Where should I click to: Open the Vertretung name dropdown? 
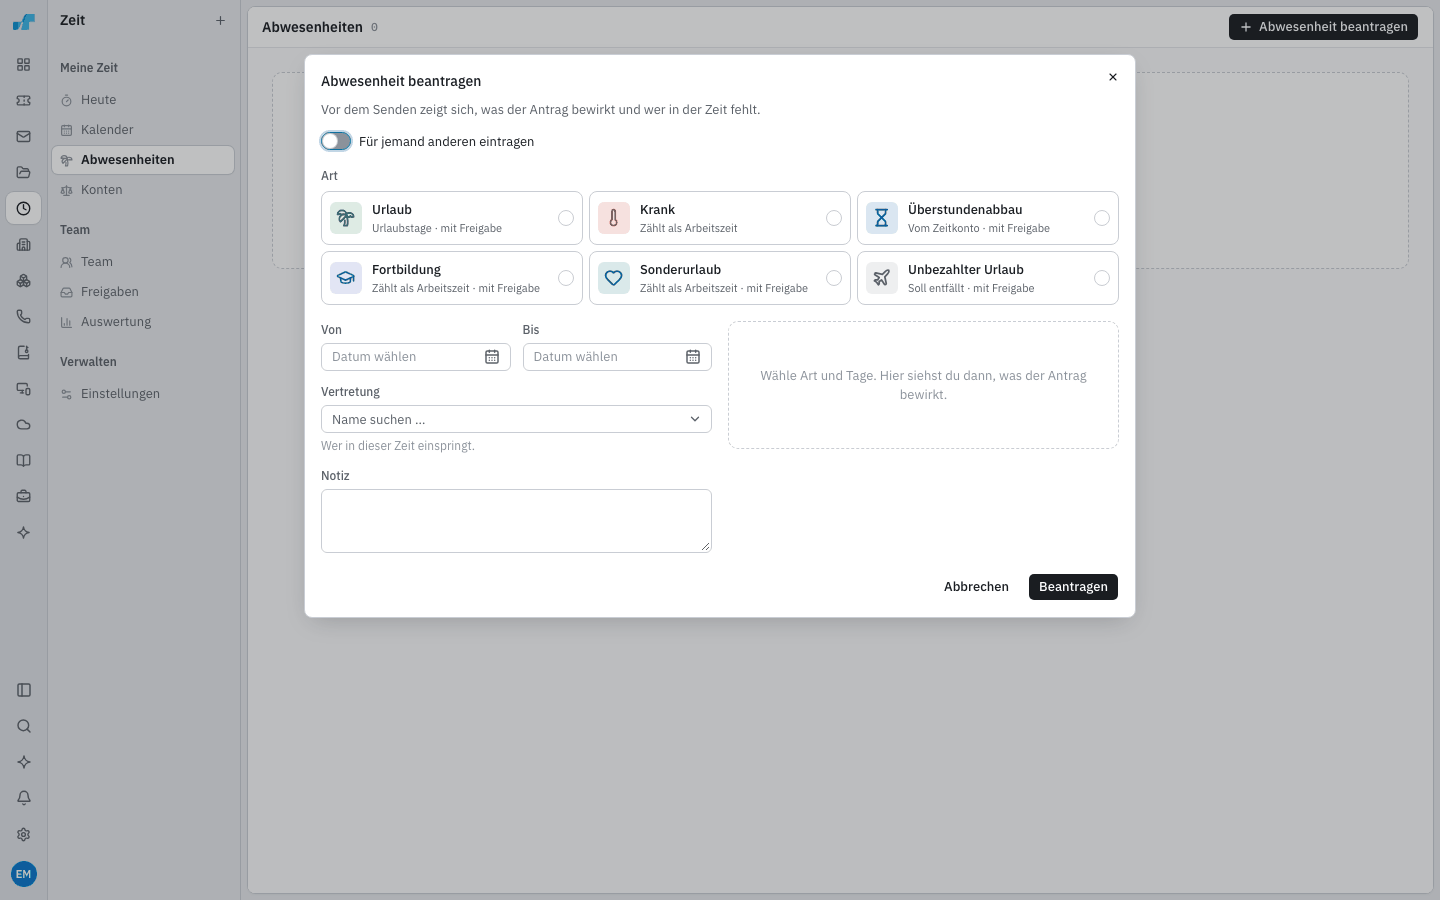click(x=516, y=419)
